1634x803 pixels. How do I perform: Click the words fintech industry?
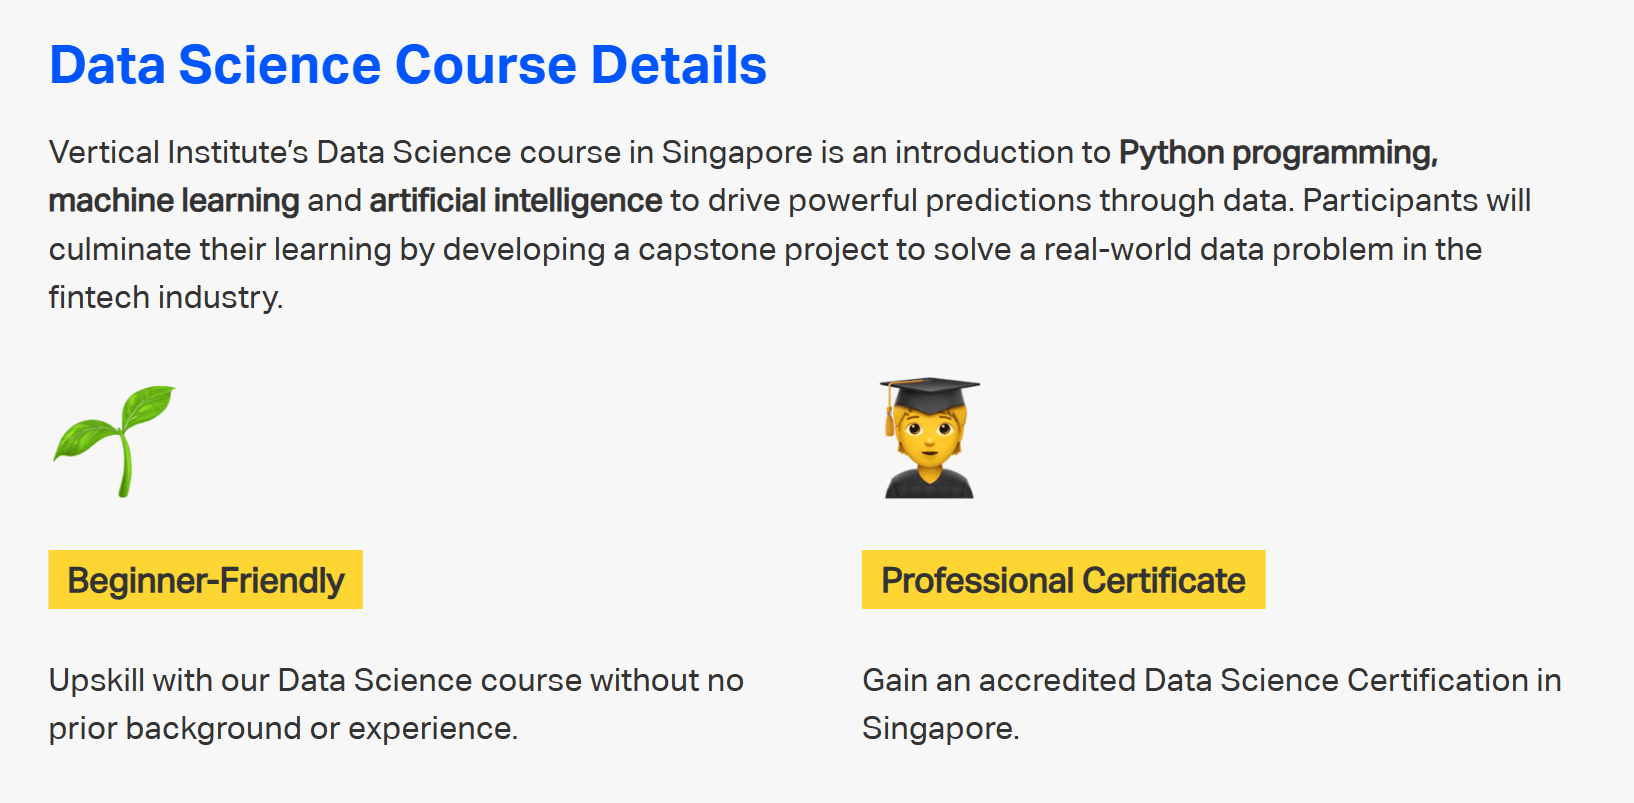click(x=166, y=298)
